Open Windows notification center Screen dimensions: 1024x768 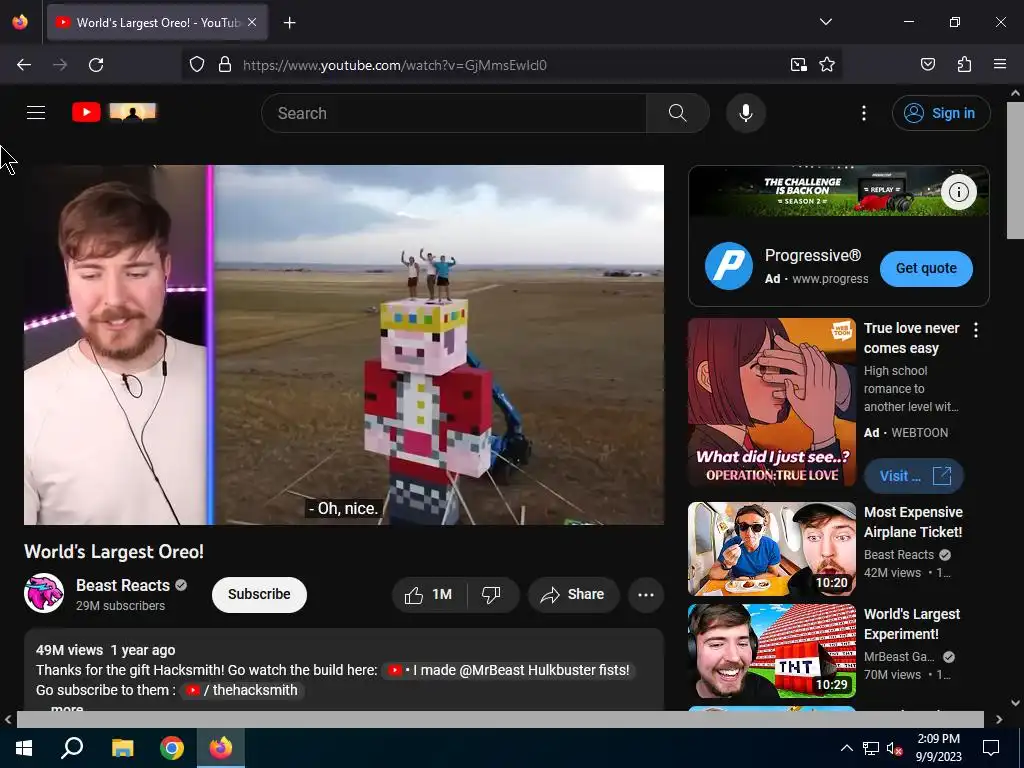(991, 748)
